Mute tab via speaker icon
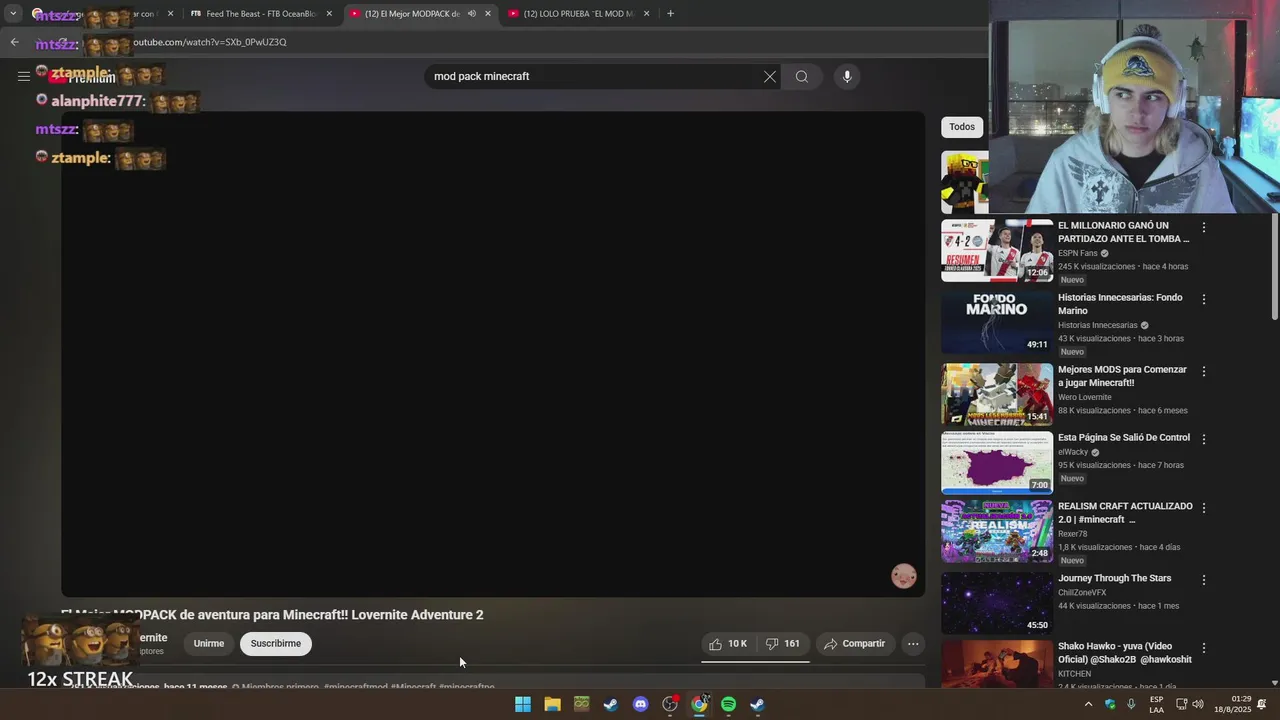Viewport: 1280px width, 720px height. pos(471,14)
